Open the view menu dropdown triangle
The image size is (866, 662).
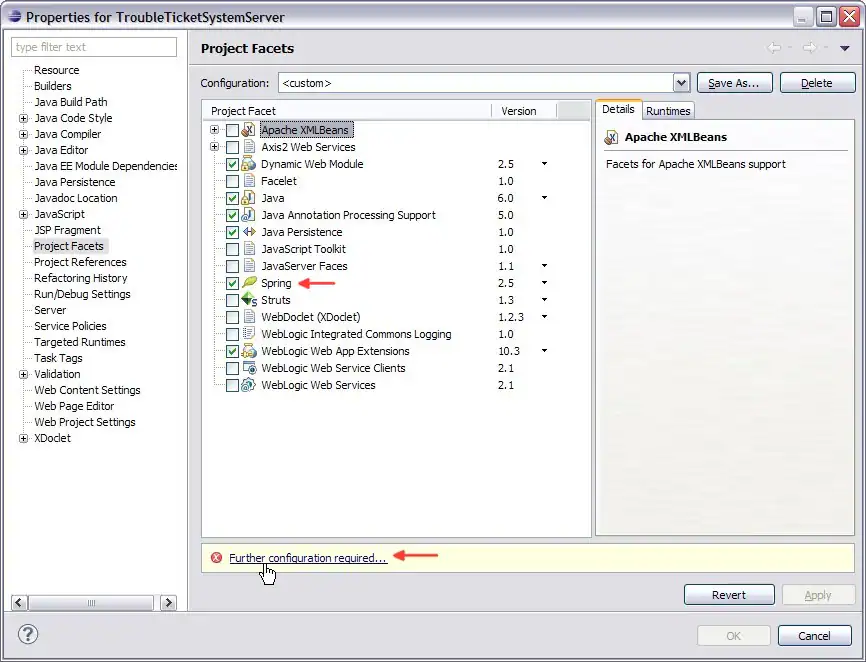(844, 49)
